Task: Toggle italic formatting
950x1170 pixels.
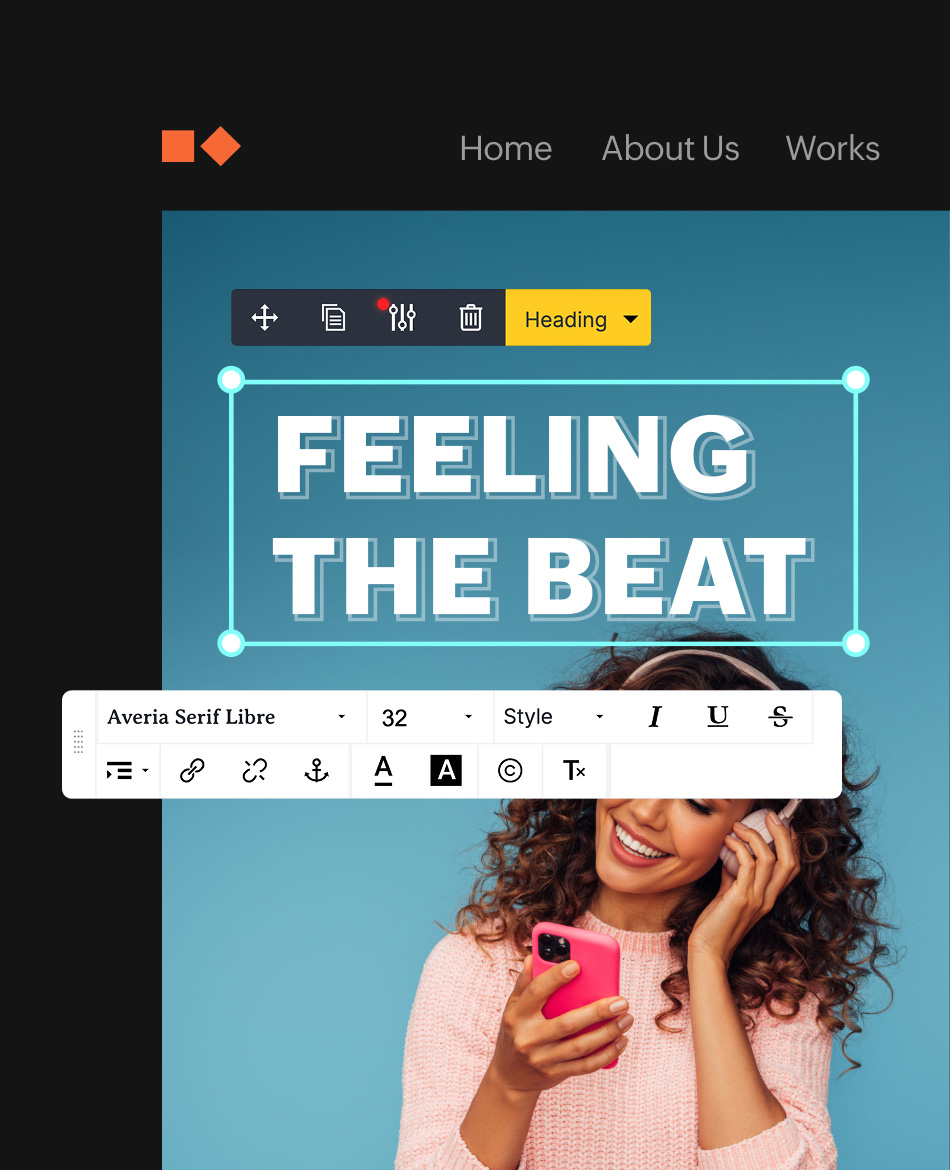Action: click(654, 716)
